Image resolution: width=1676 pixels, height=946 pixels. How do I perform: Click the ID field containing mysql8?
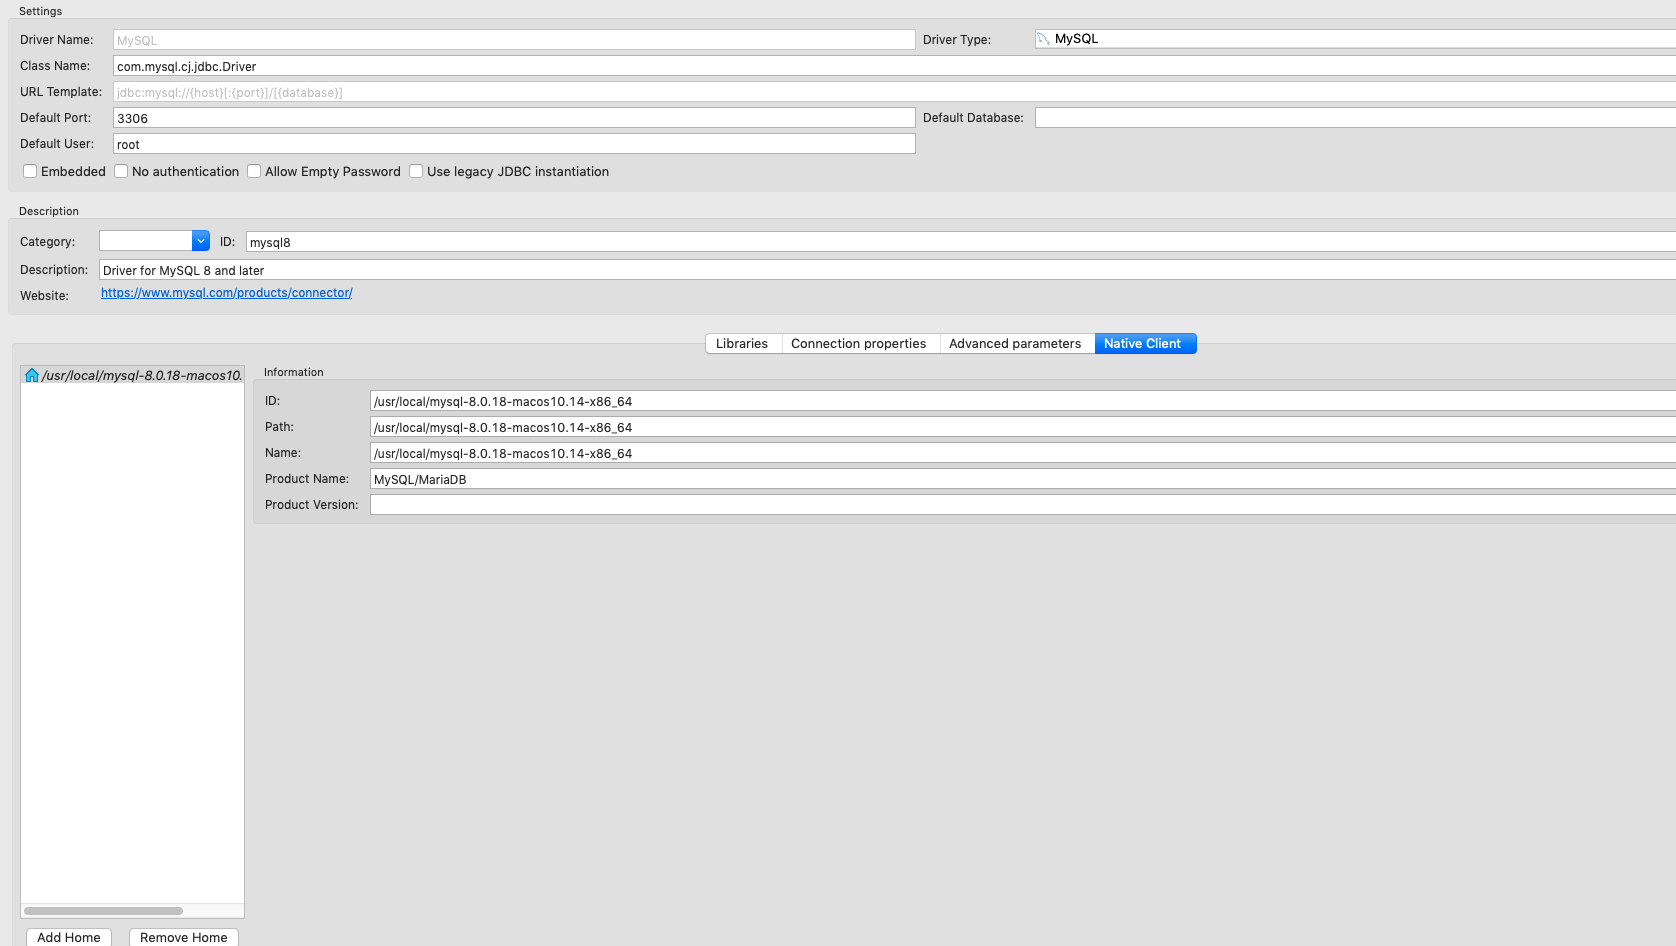point(960,242)
